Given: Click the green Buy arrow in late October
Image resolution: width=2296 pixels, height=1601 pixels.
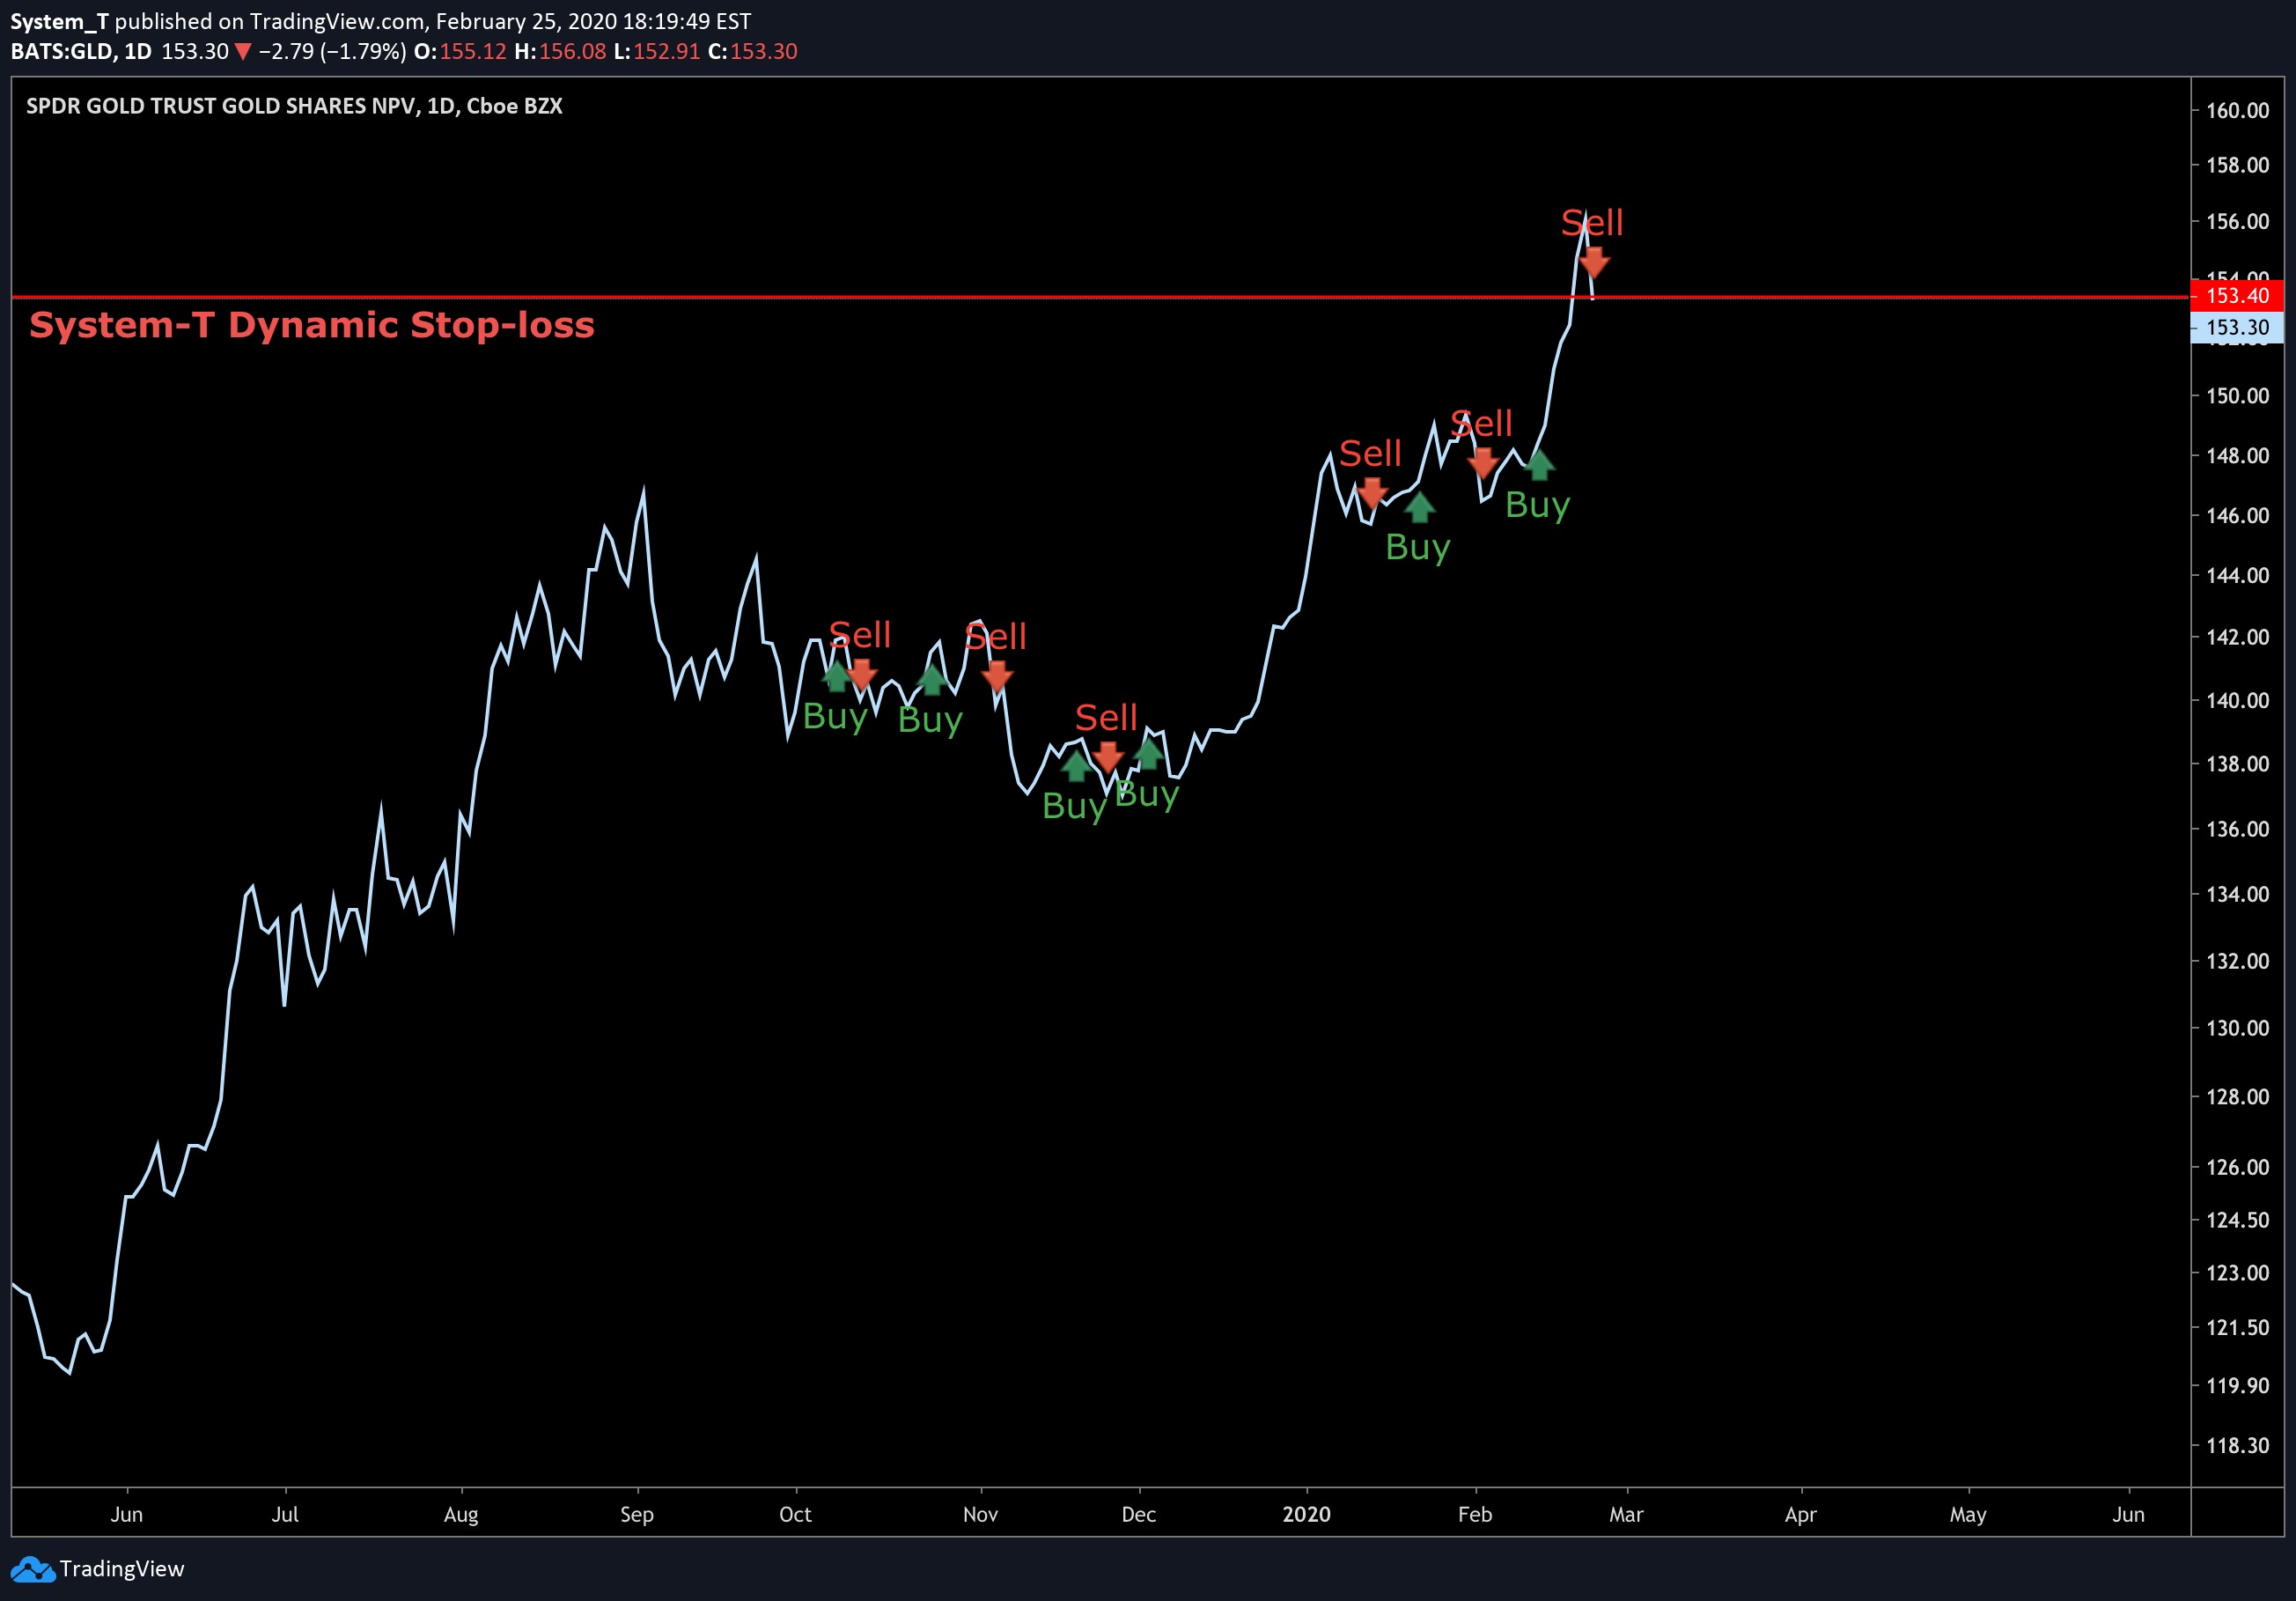Looking at the screenshot, I should coord(932,680).
